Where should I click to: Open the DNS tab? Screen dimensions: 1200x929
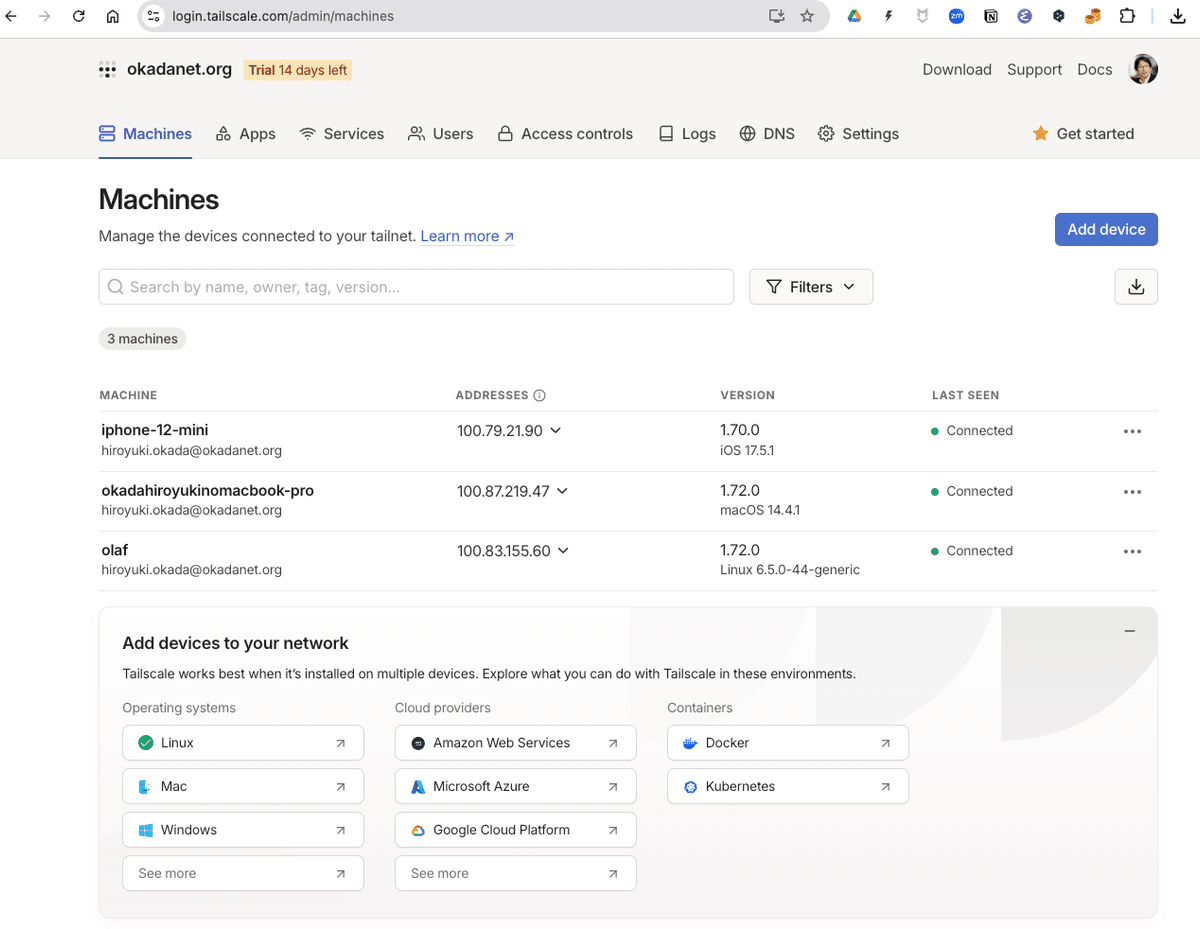click(x=767, y=134)
